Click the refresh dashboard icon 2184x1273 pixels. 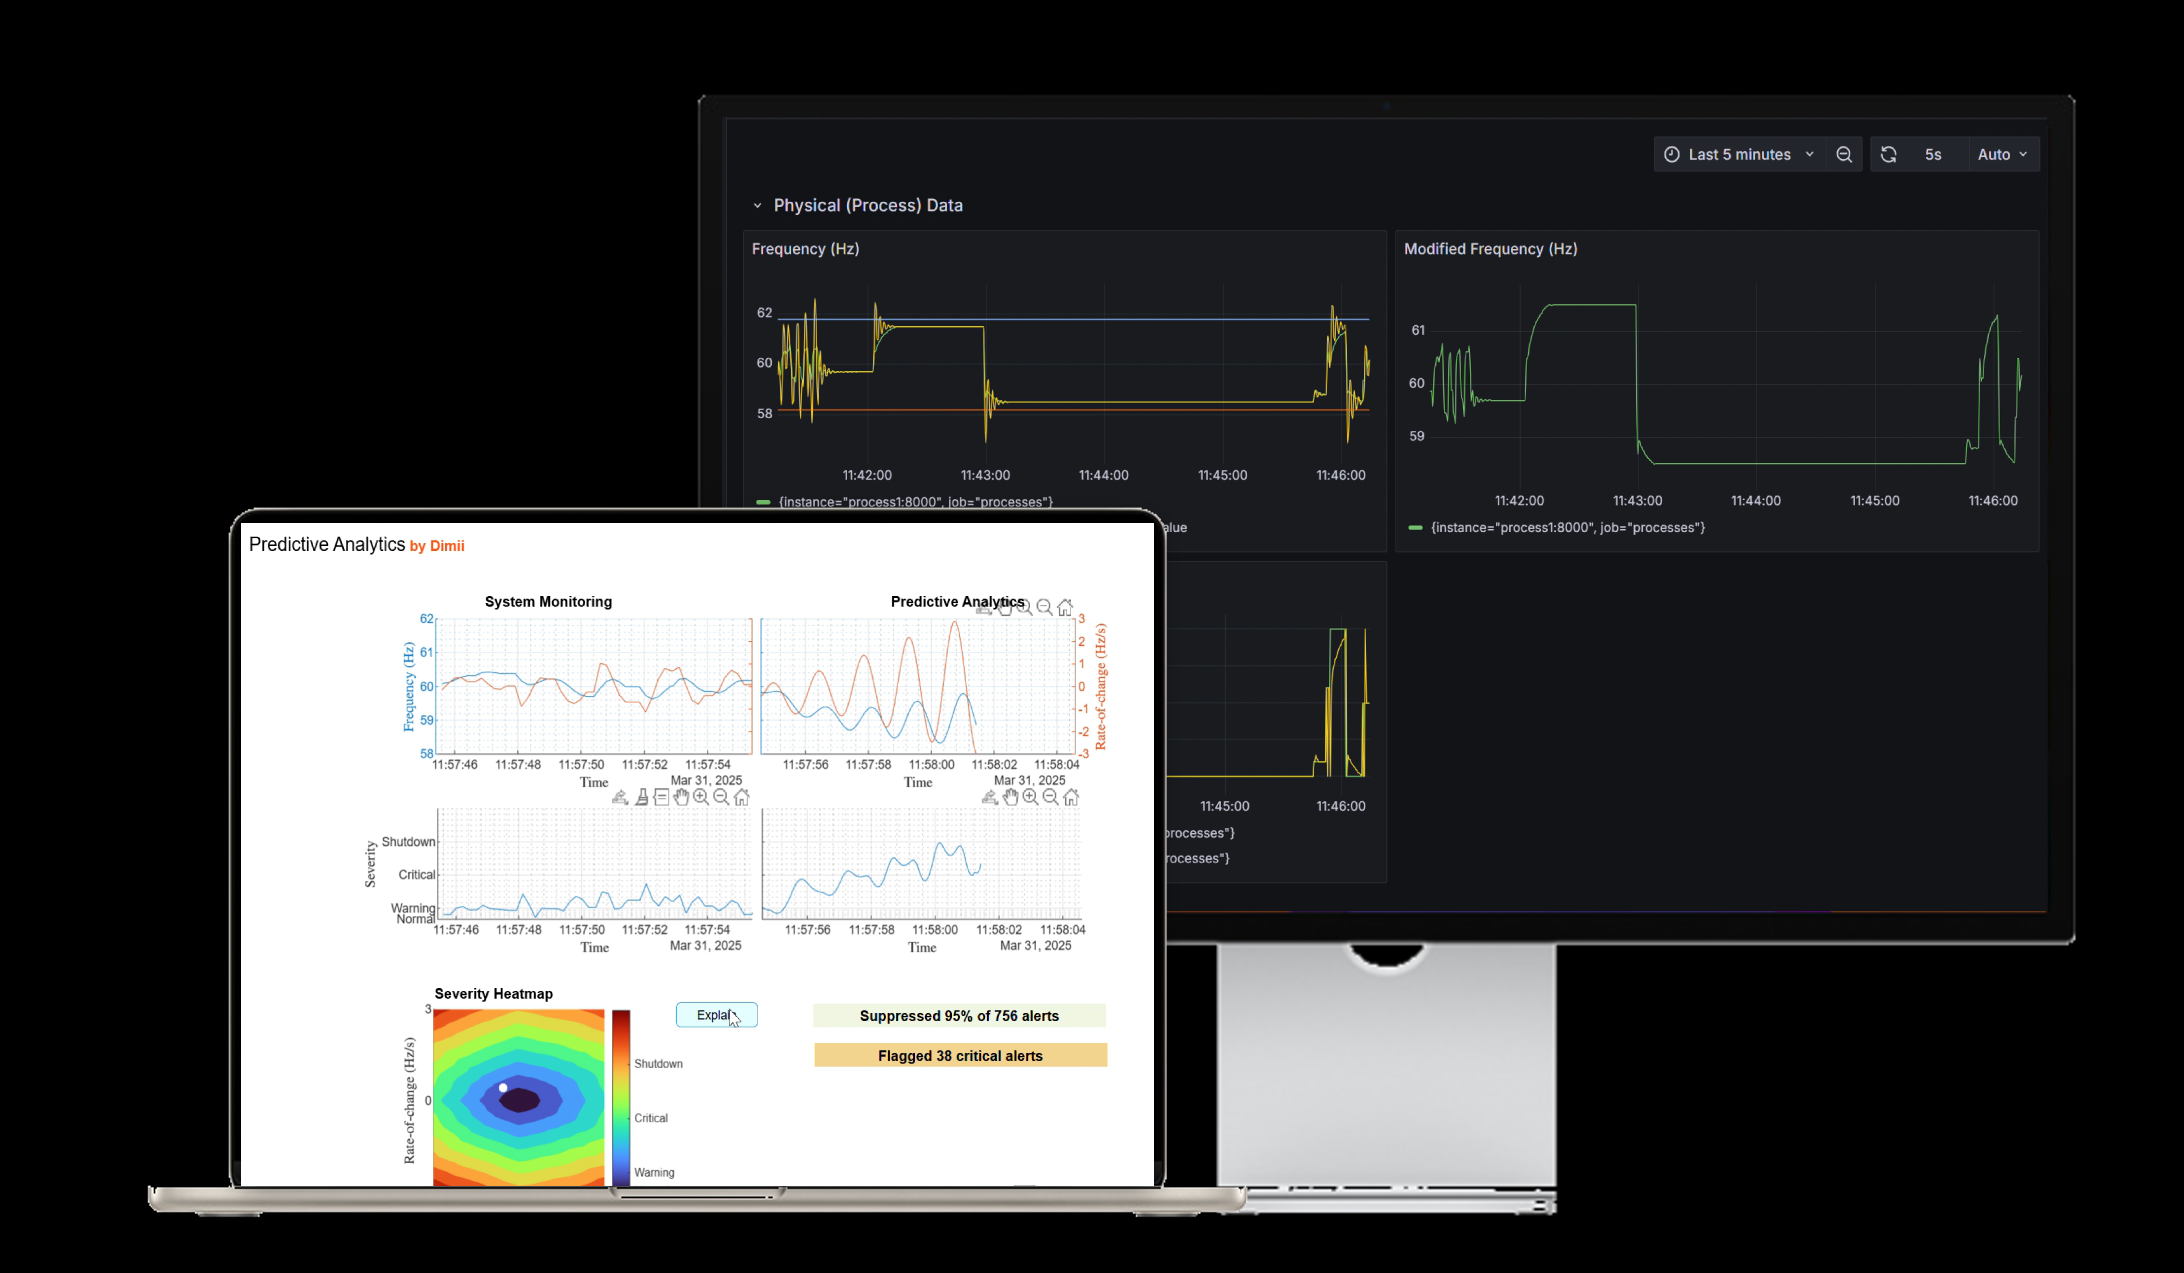pyautogui.click(x=1888, y=154)
